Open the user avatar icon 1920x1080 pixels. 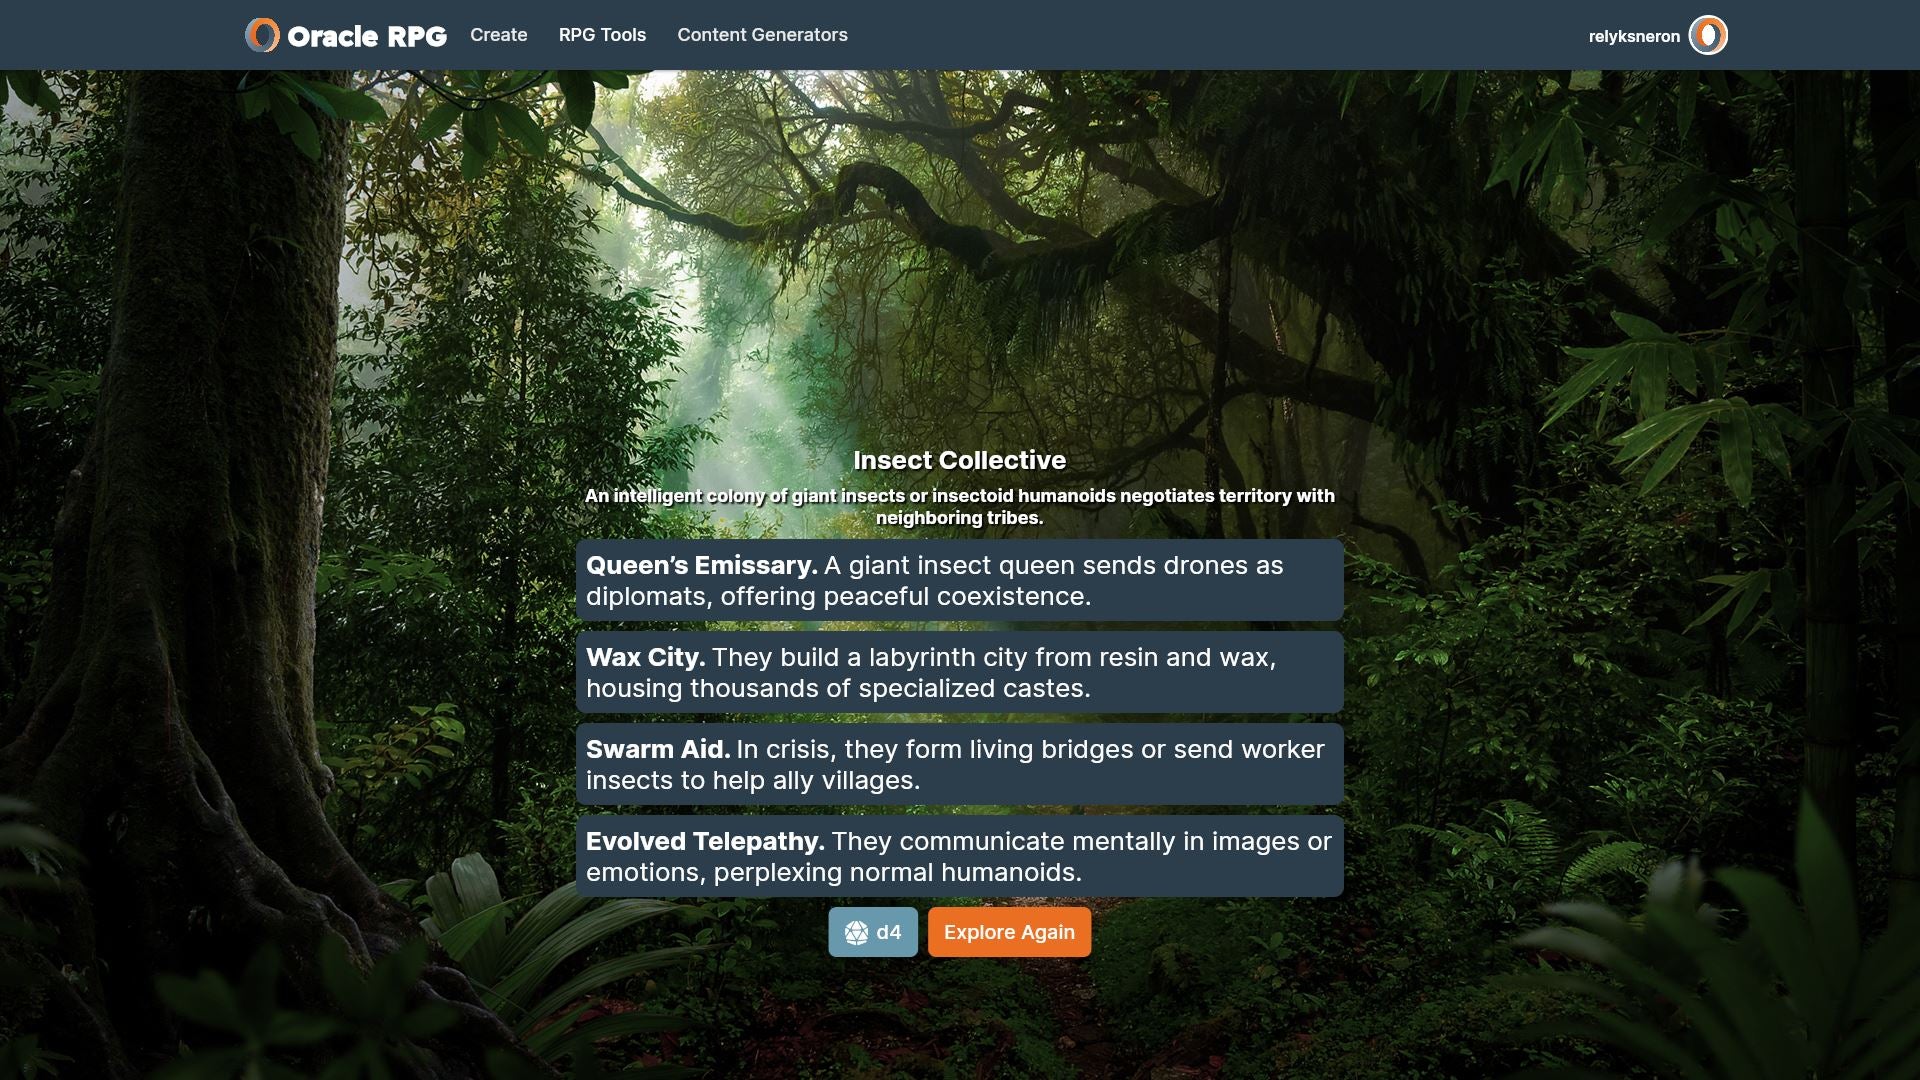(x=1708, y=35)
